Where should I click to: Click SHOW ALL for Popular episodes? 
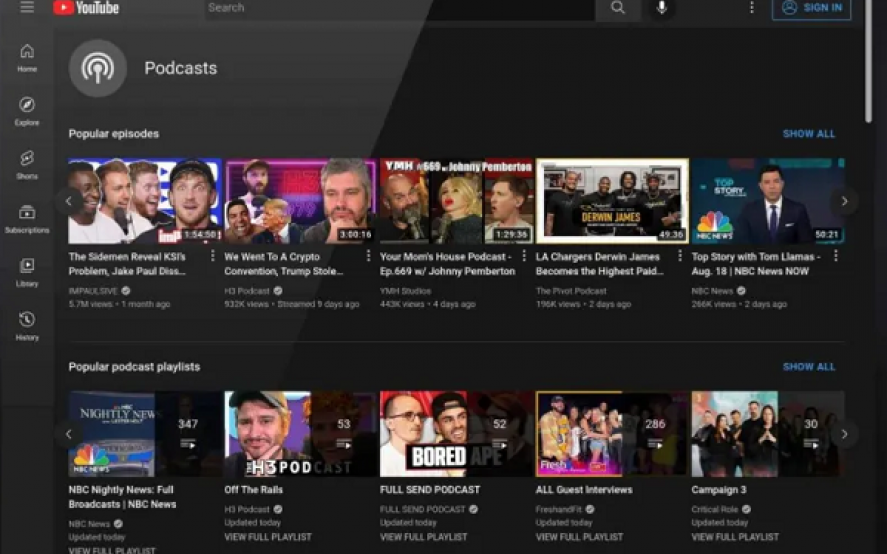click(808, 134)
